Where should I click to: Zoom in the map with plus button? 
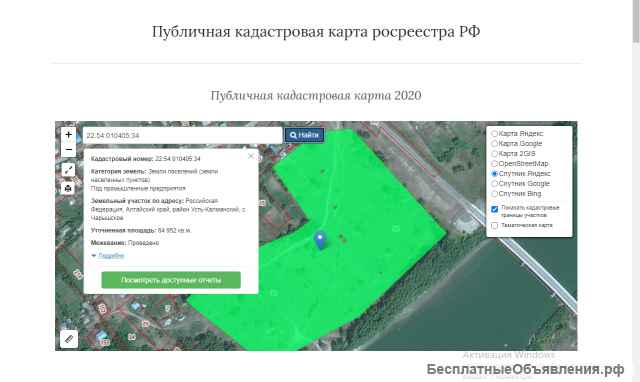pyautogui.click(x=69, y=135)
